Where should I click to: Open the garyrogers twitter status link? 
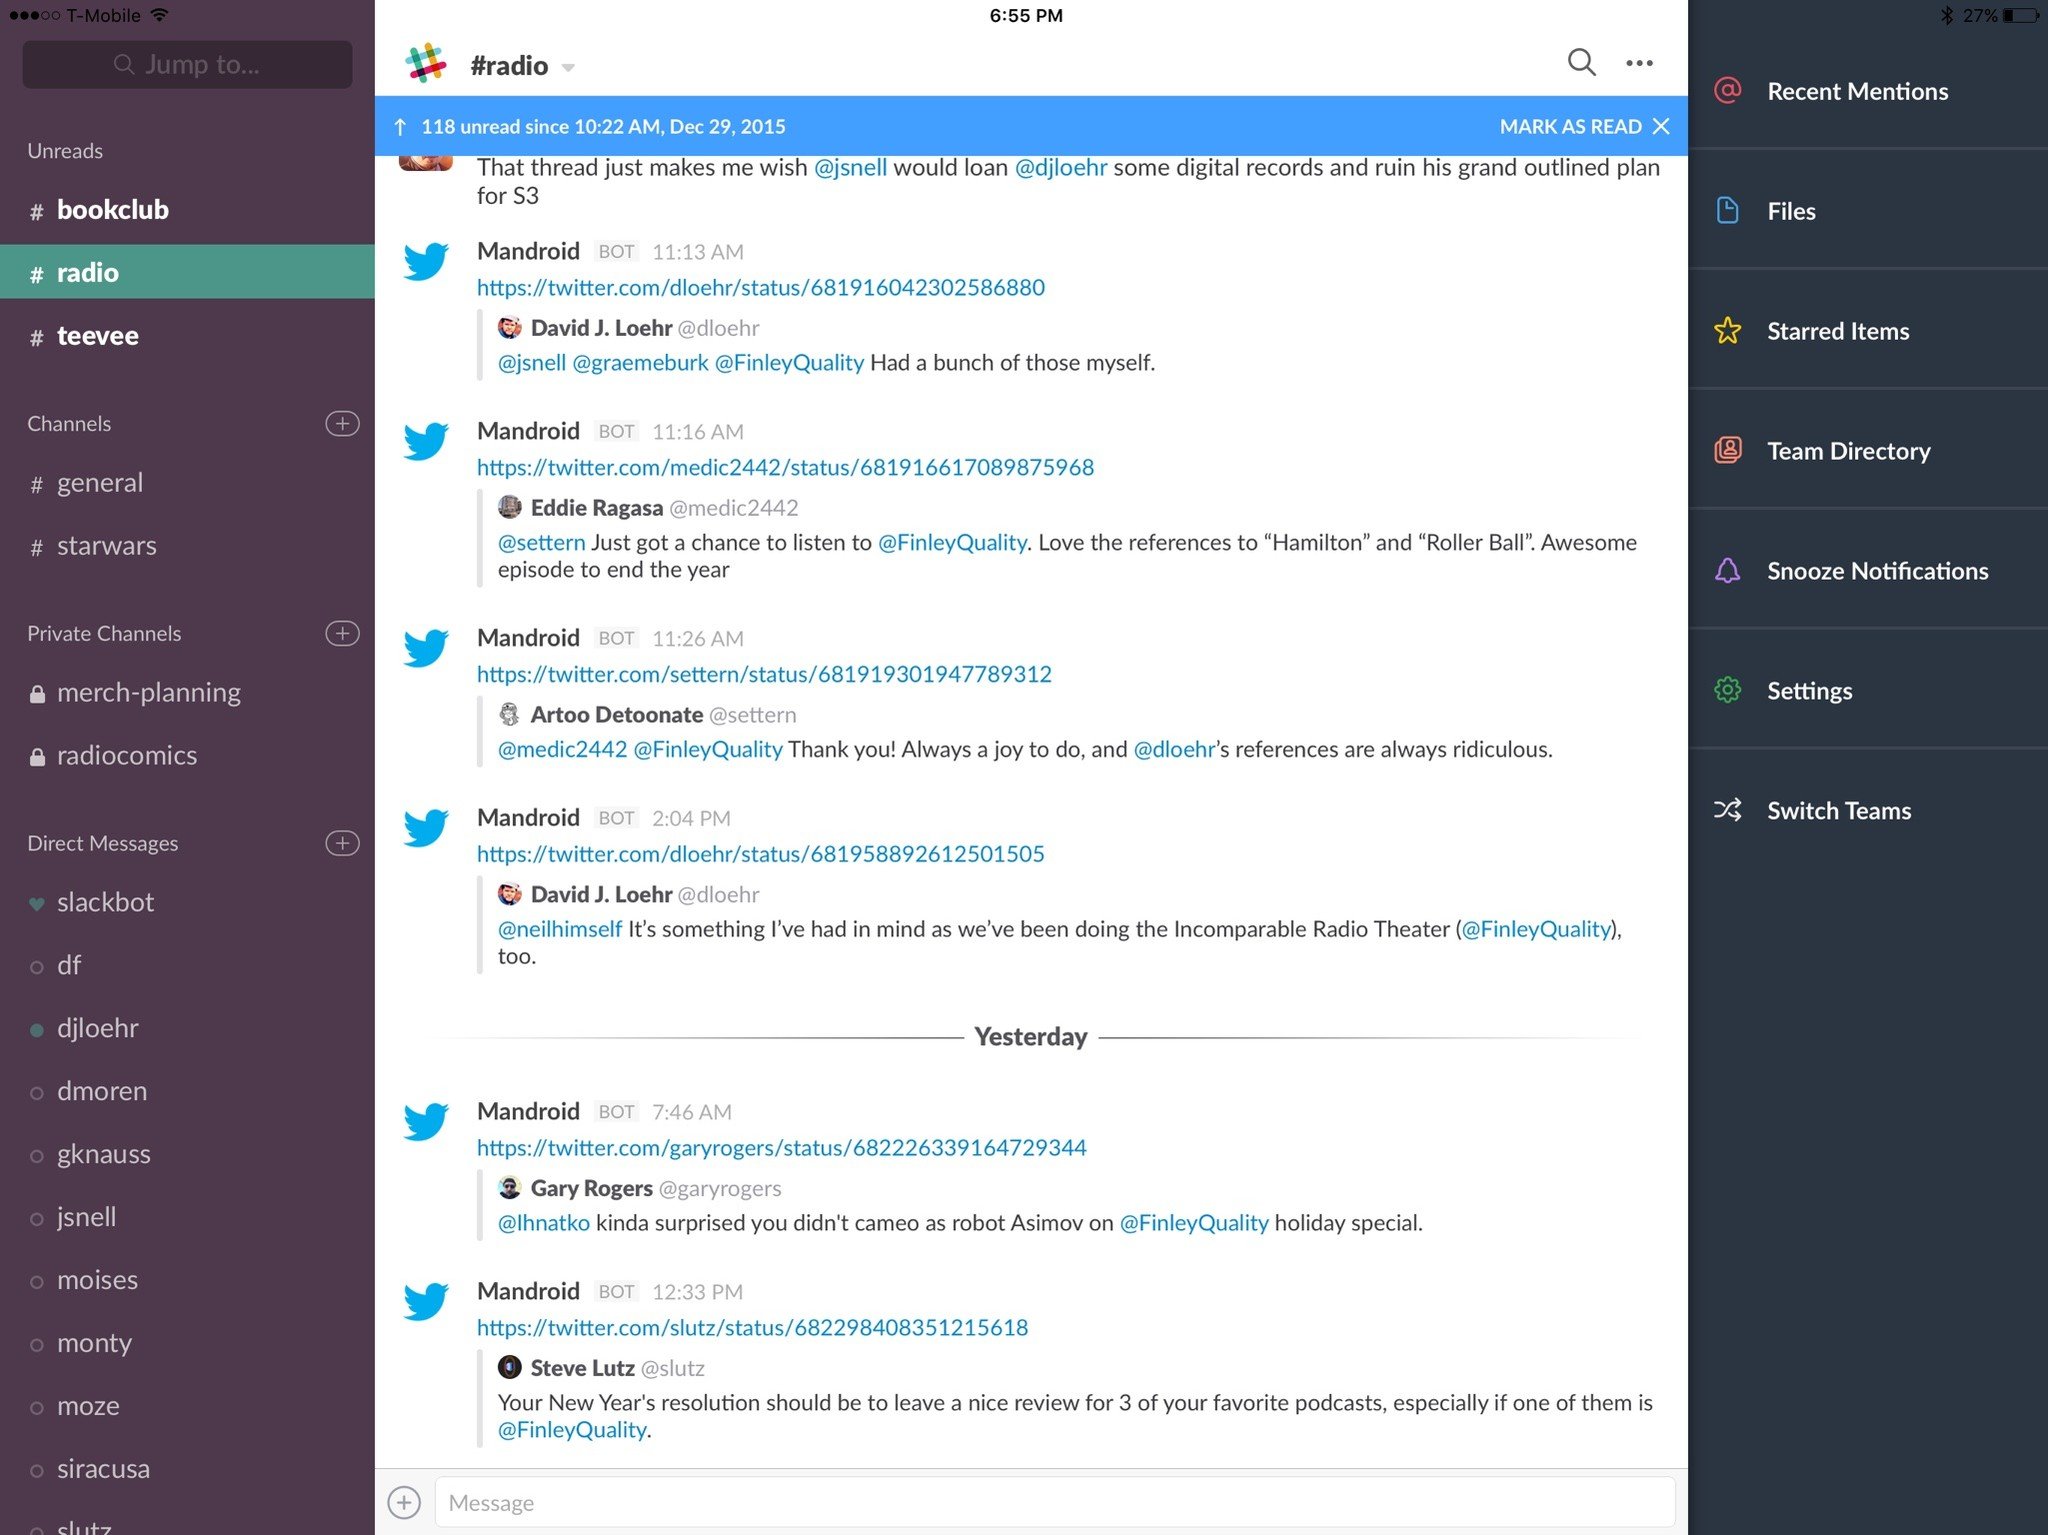click(781, 1147)
